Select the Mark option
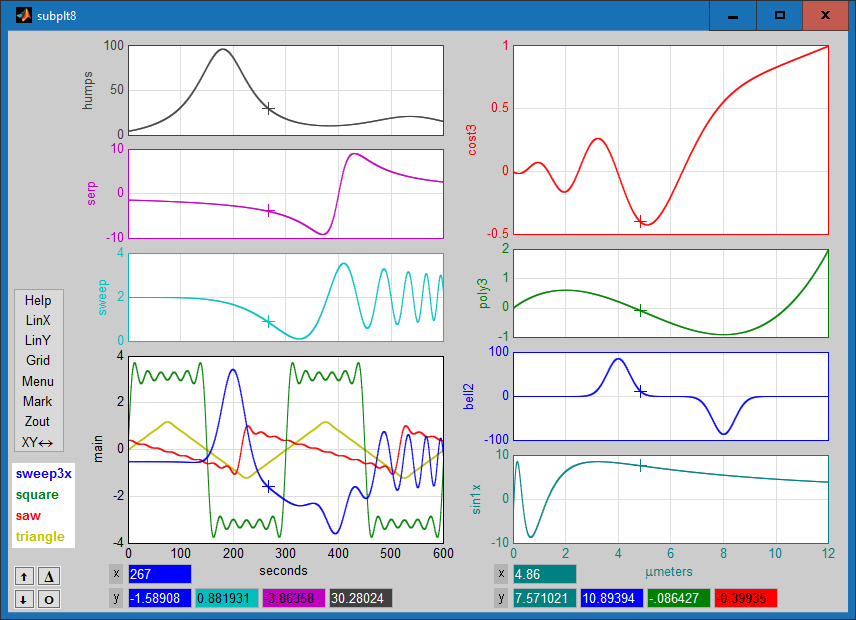 point(38,402)
